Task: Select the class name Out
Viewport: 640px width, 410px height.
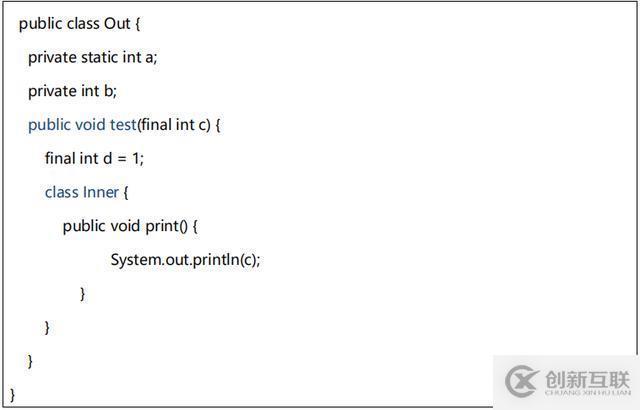Action: tap(117, 24)
